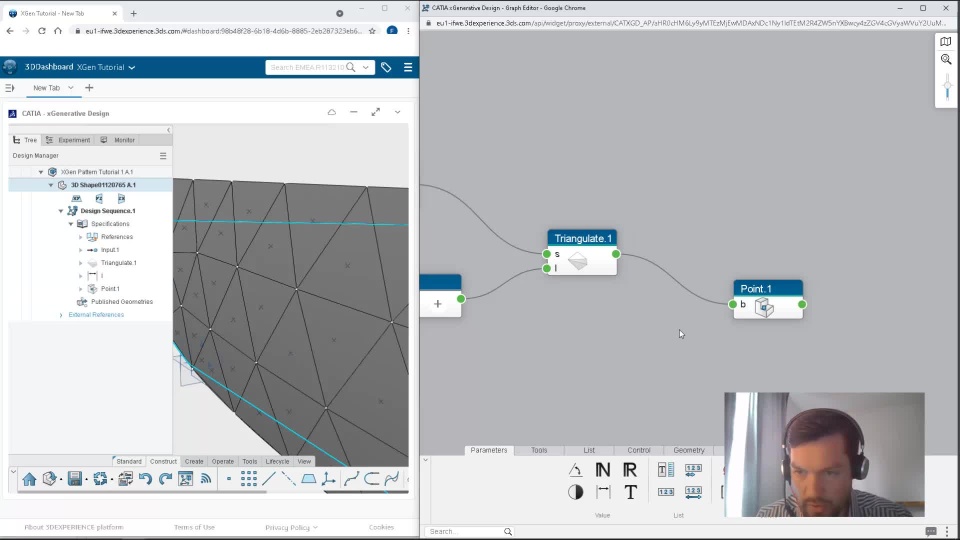Screen dimensions: 960x540
Task: Open the search scope dropdown arrow
Action: [366, 67]
